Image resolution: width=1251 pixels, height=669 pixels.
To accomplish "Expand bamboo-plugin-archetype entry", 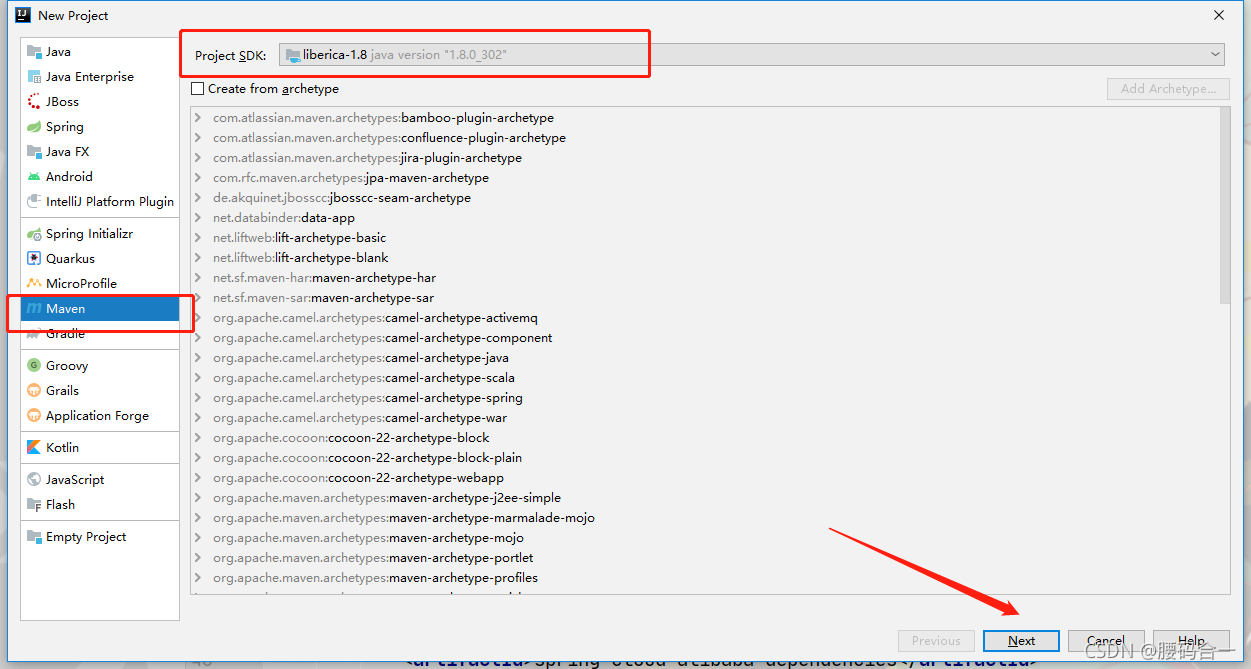I will (198, 118).
